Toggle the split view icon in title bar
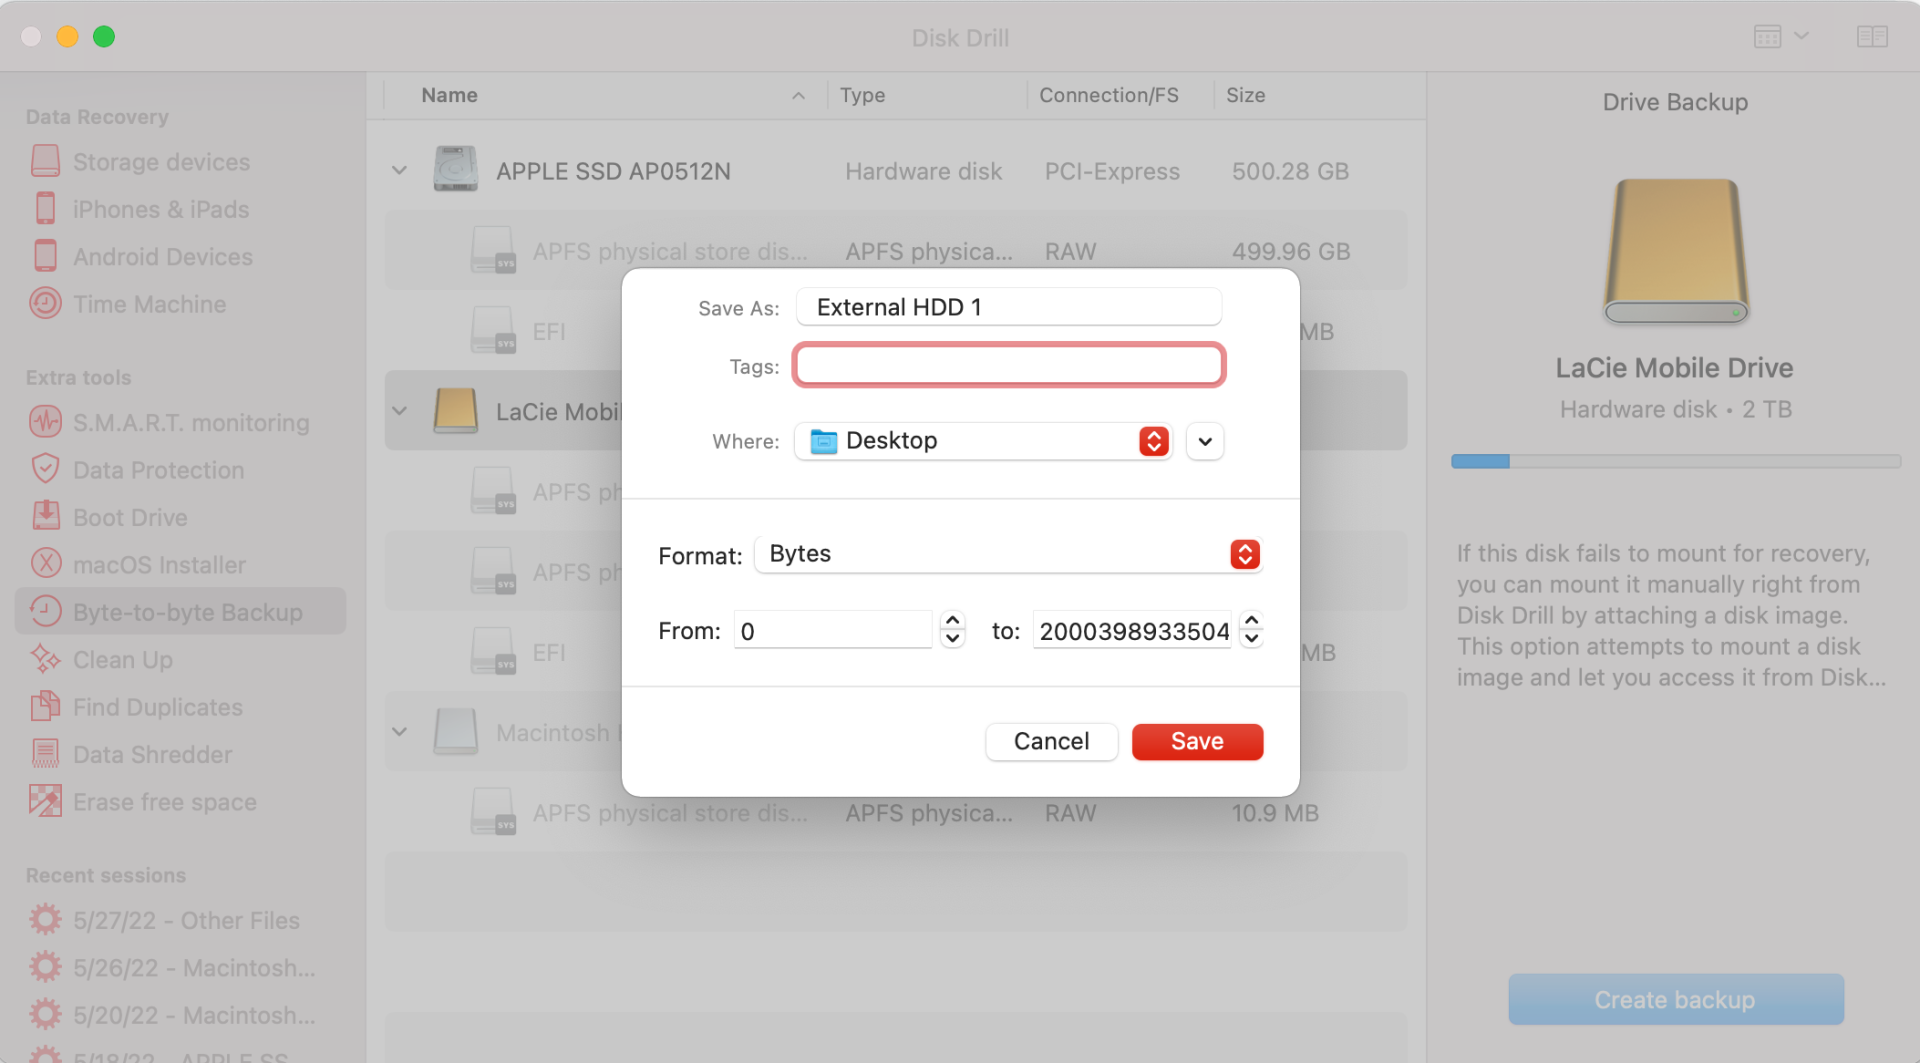1920x1063 pixels. (1872, 37)
